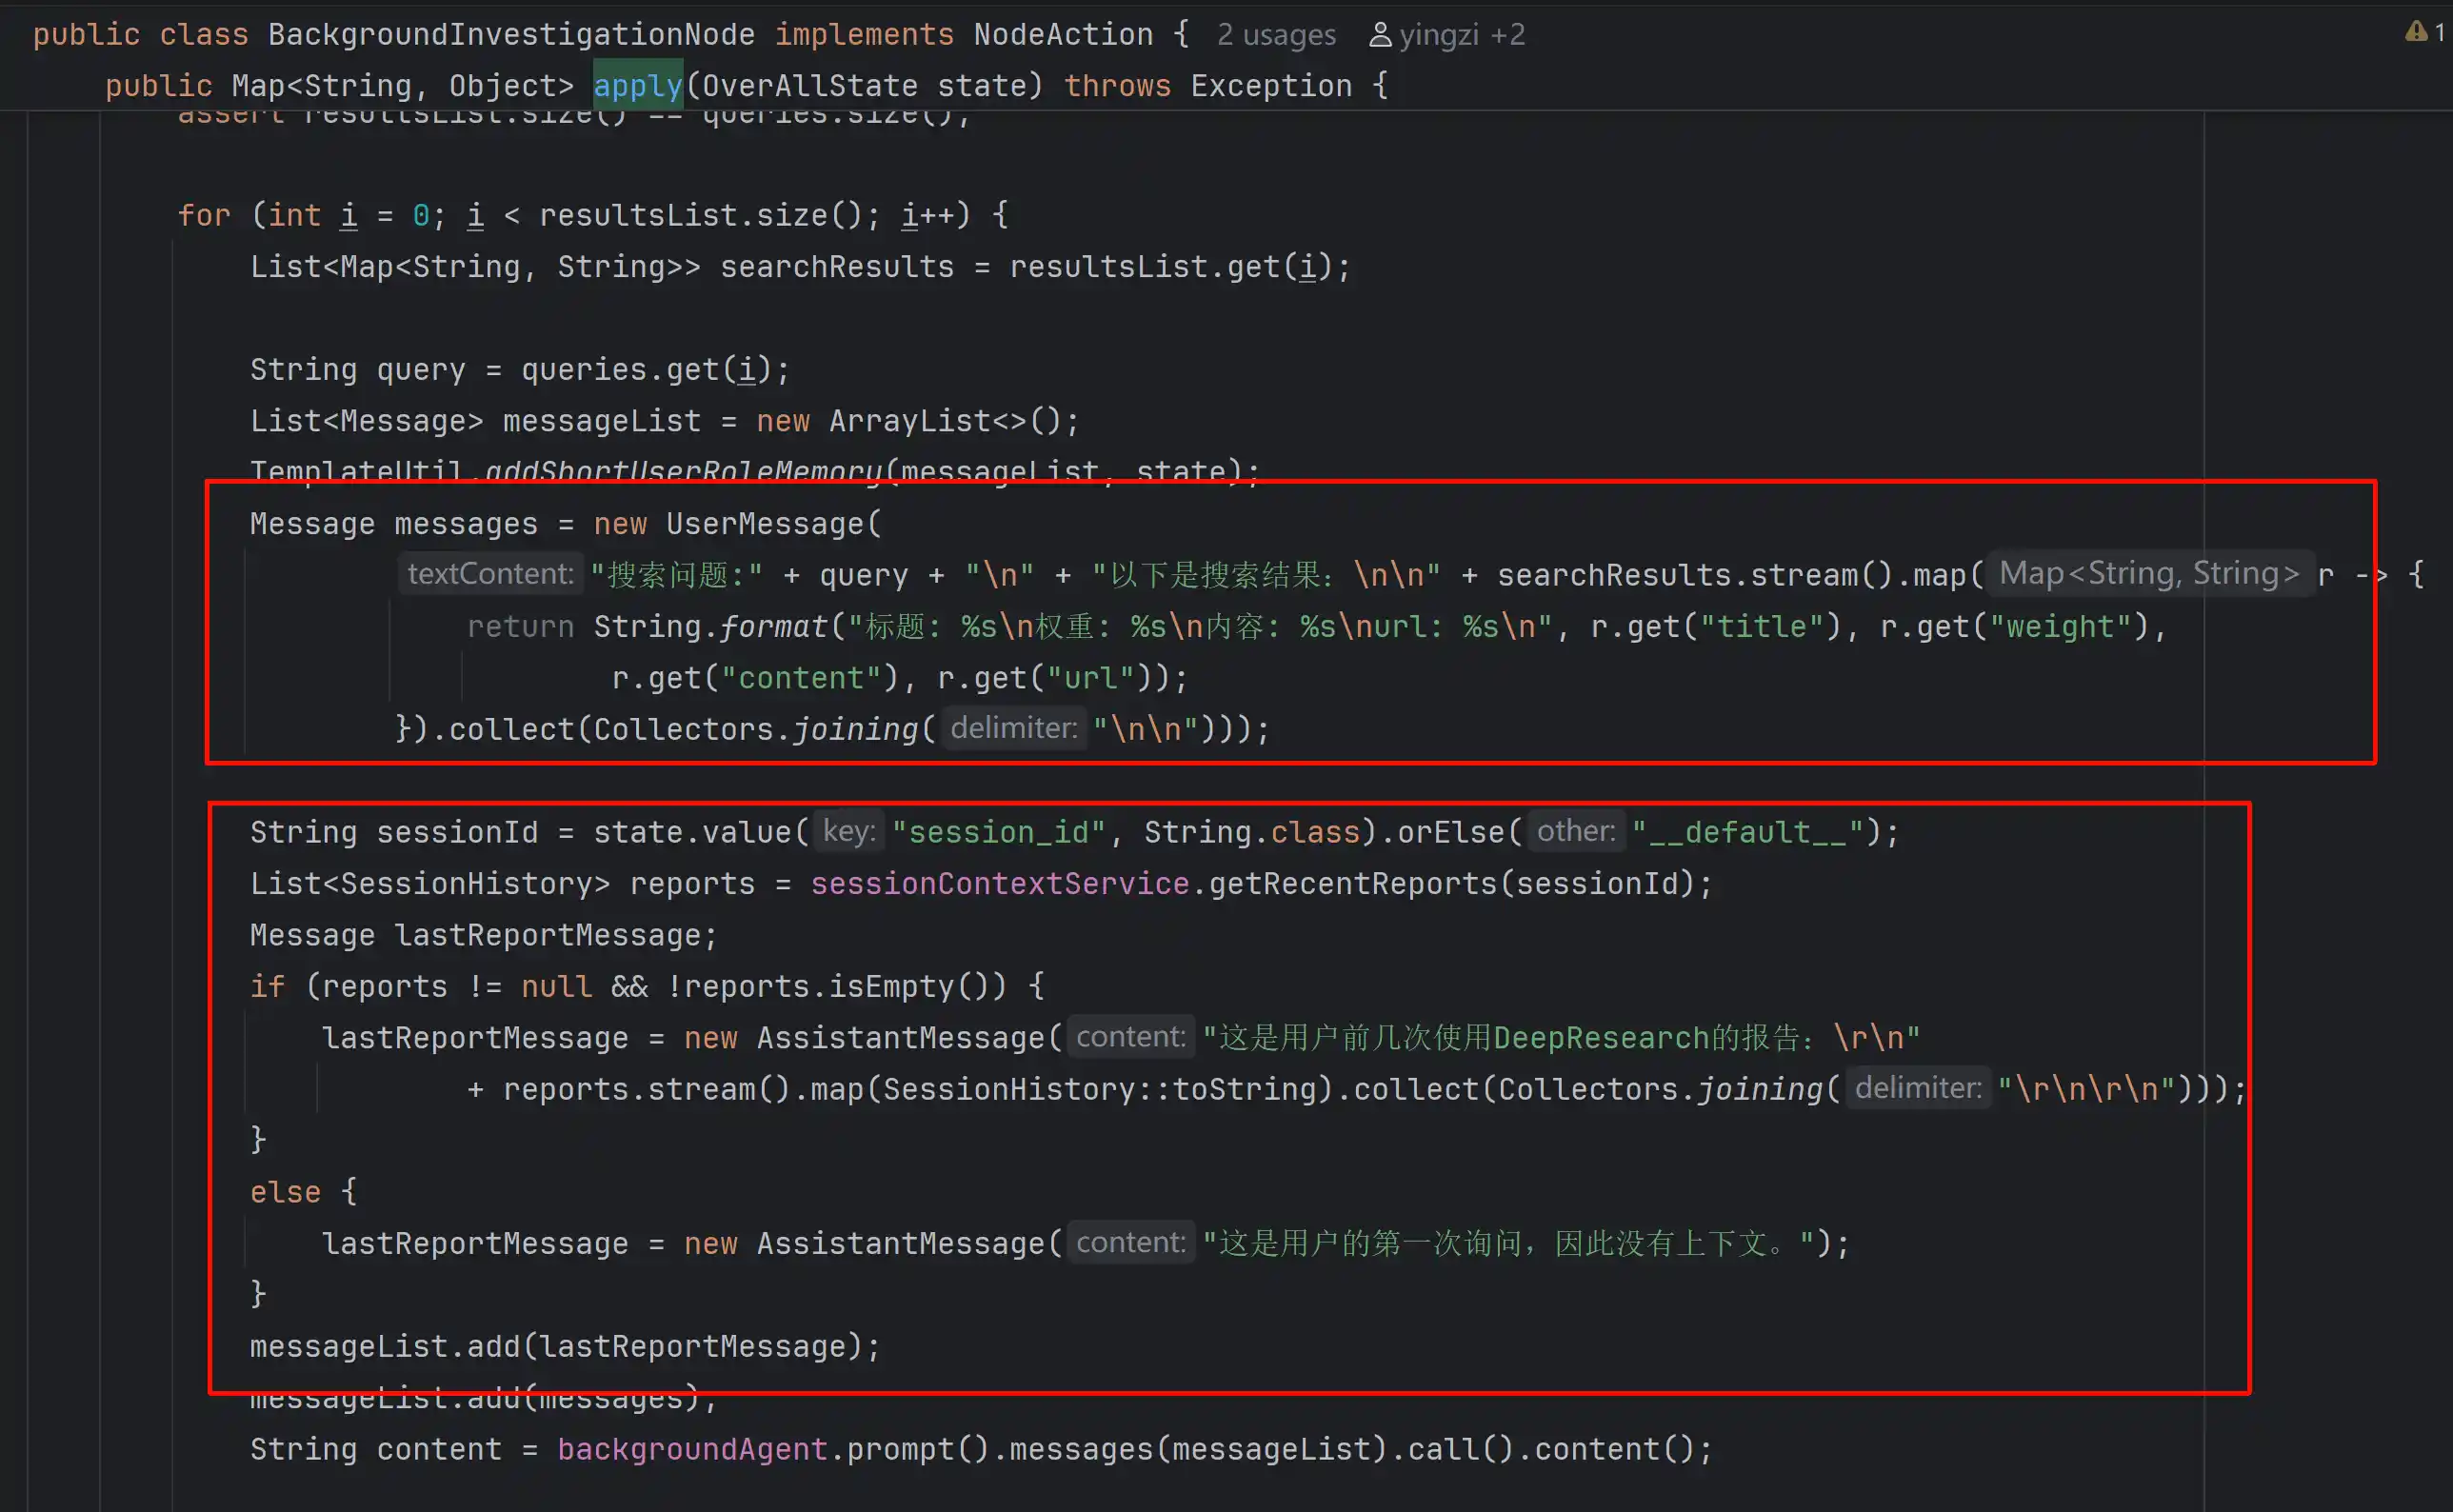
Task: Click the highlighted apply method name
Action: [x=637, y=86]
